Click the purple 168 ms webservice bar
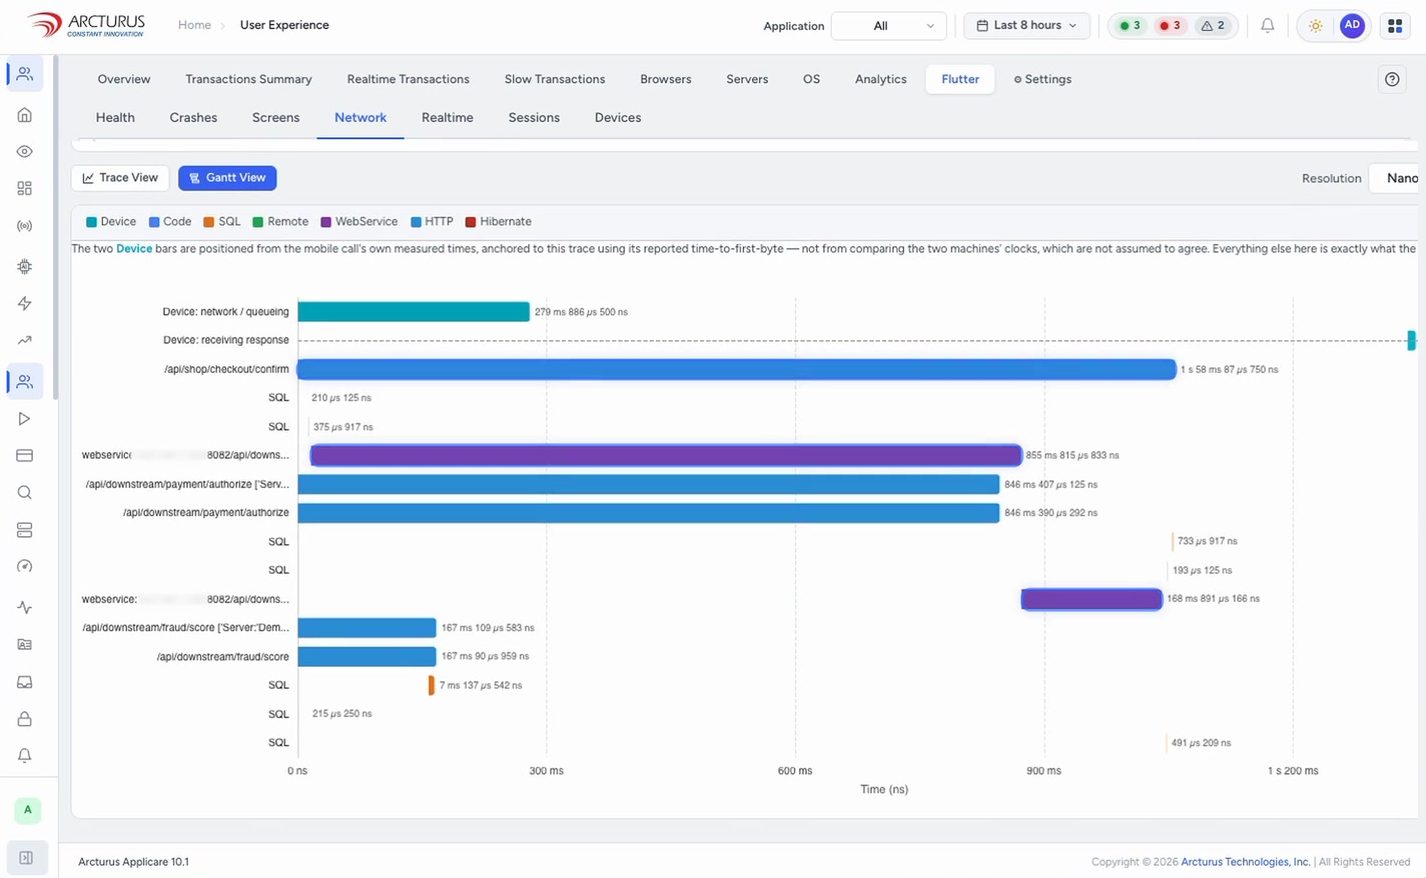 (1092, 599)
